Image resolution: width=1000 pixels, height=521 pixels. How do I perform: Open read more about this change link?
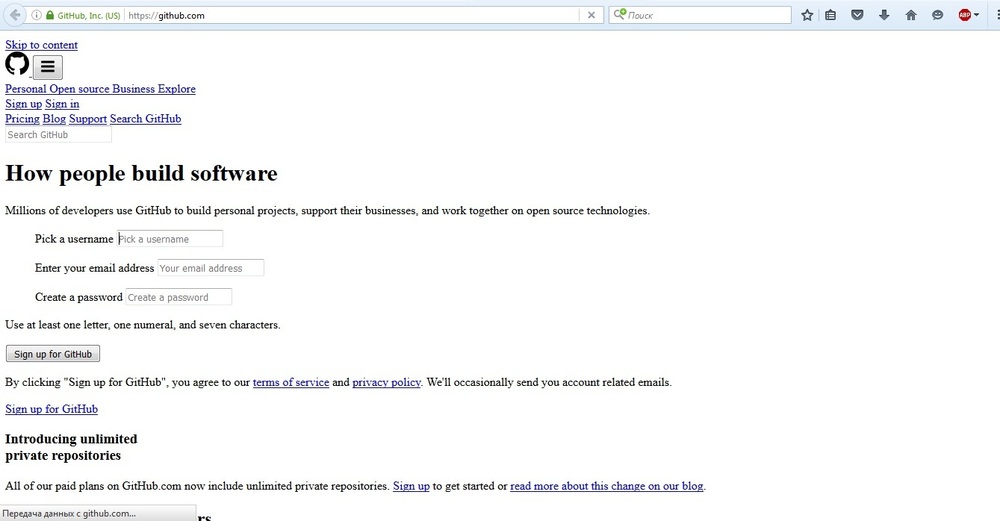[607, 486]
